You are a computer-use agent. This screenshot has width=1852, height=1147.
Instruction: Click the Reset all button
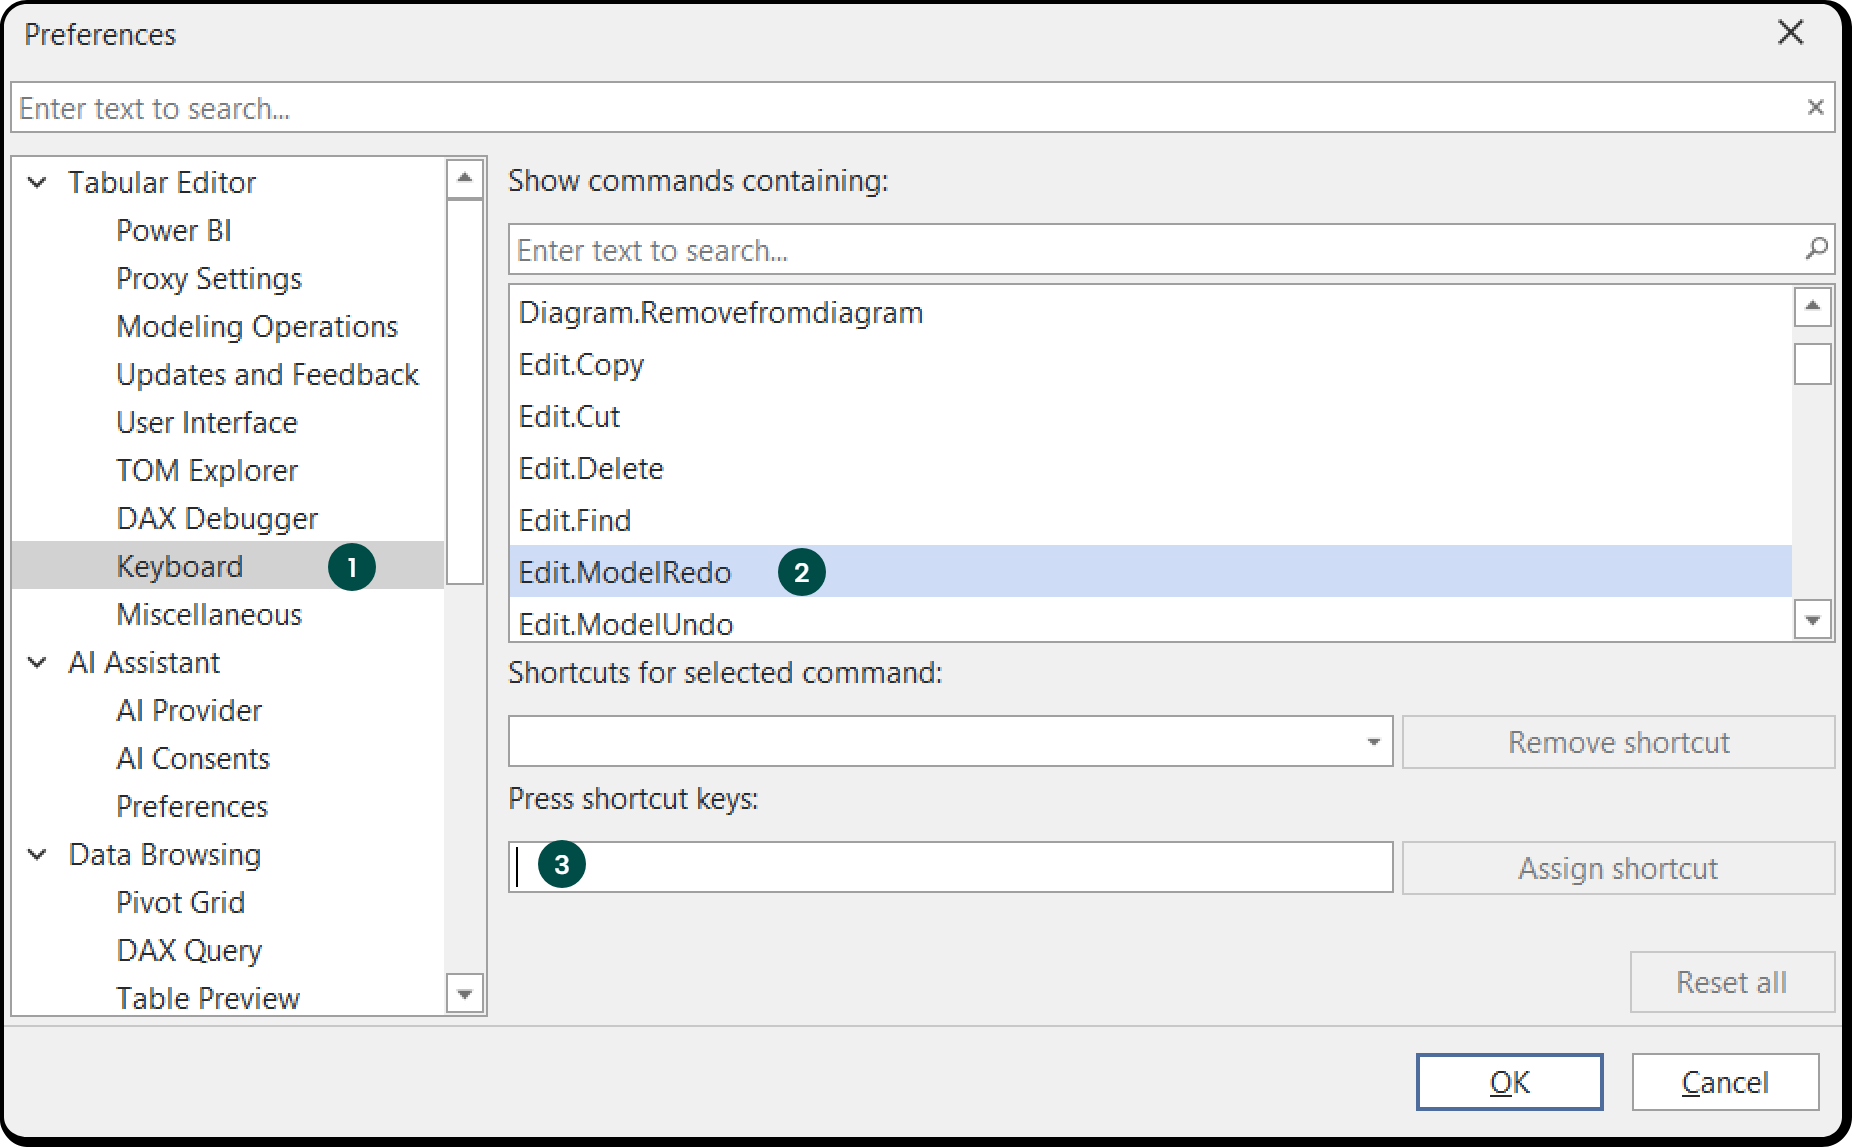pos(1732,982)
